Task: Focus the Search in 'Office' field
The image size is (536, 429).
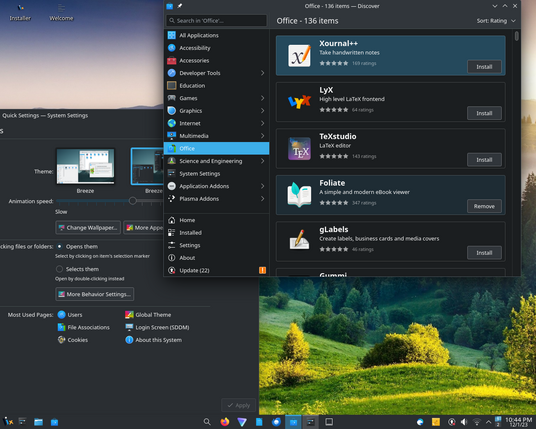Action: 216,21
